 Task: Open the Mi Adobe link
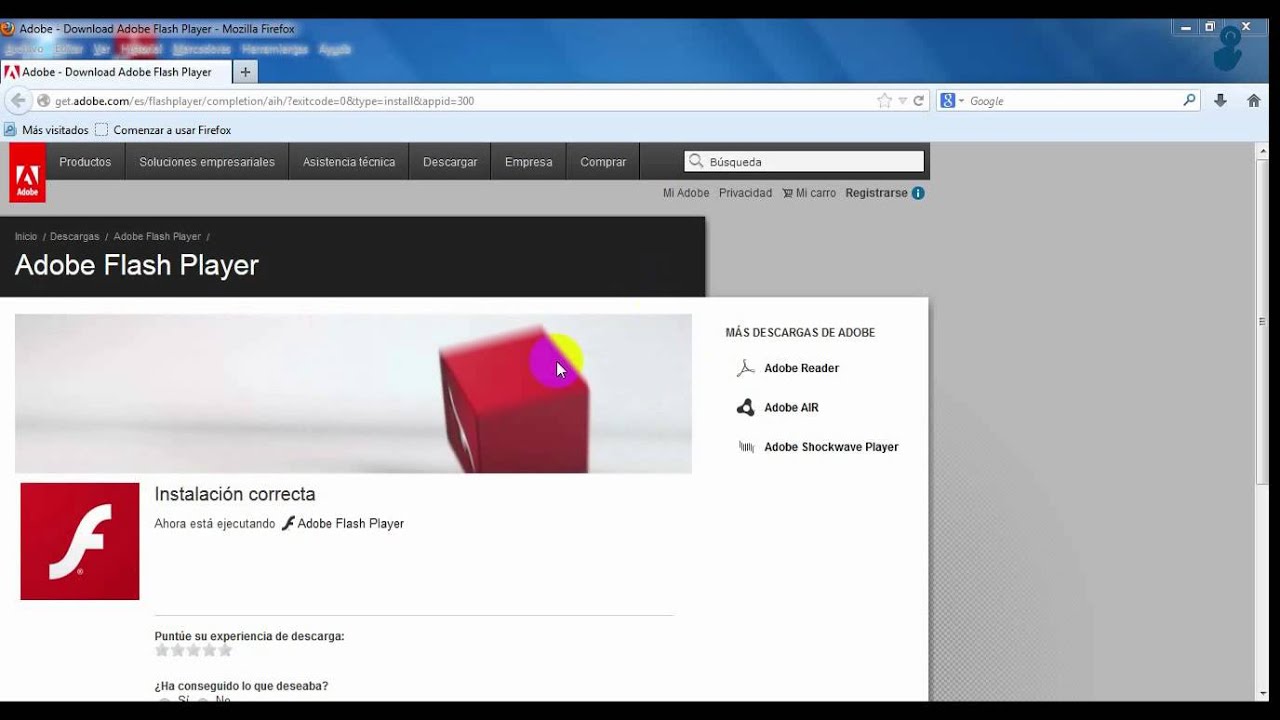click(686, 193)
